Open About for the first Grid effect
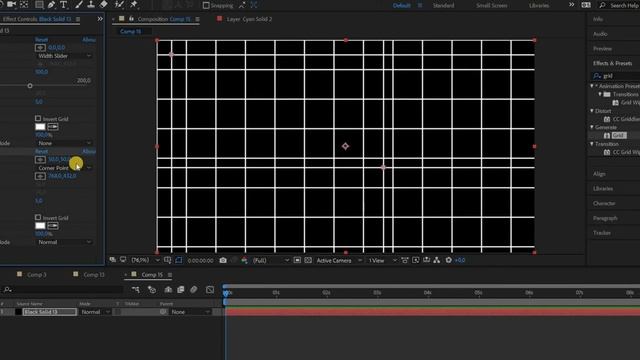Viewport: 640px width, 360px height. tap(89, 40)
